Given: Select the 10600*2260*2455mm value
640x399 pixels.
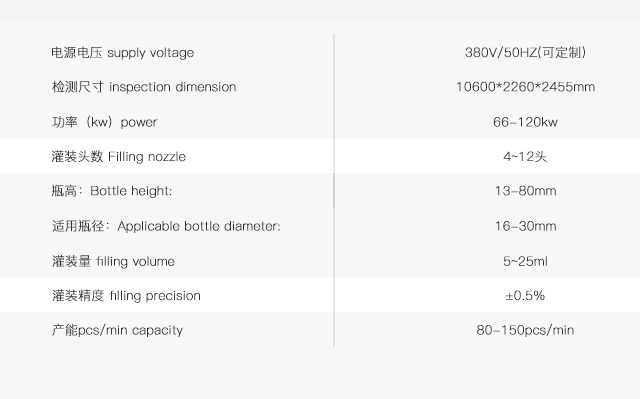Looking at the screenshot, I should 525,87.
